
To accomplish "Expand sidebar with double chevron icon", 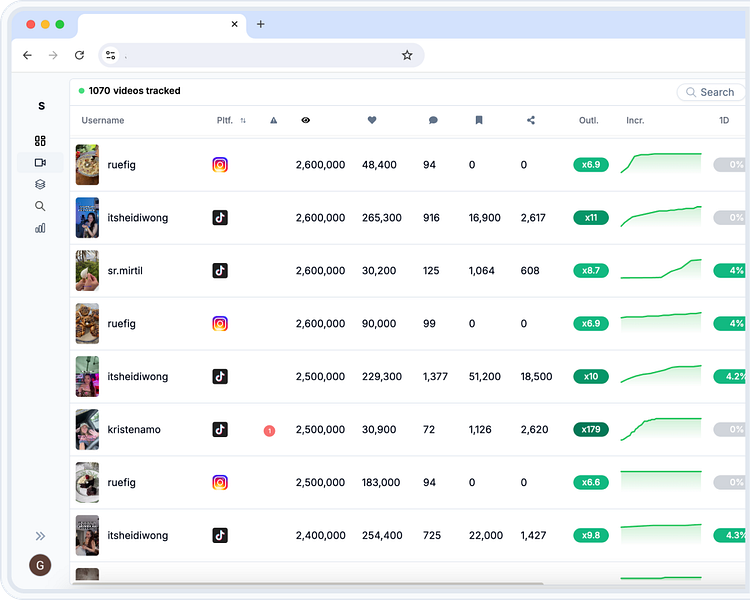I will [40, 536].
